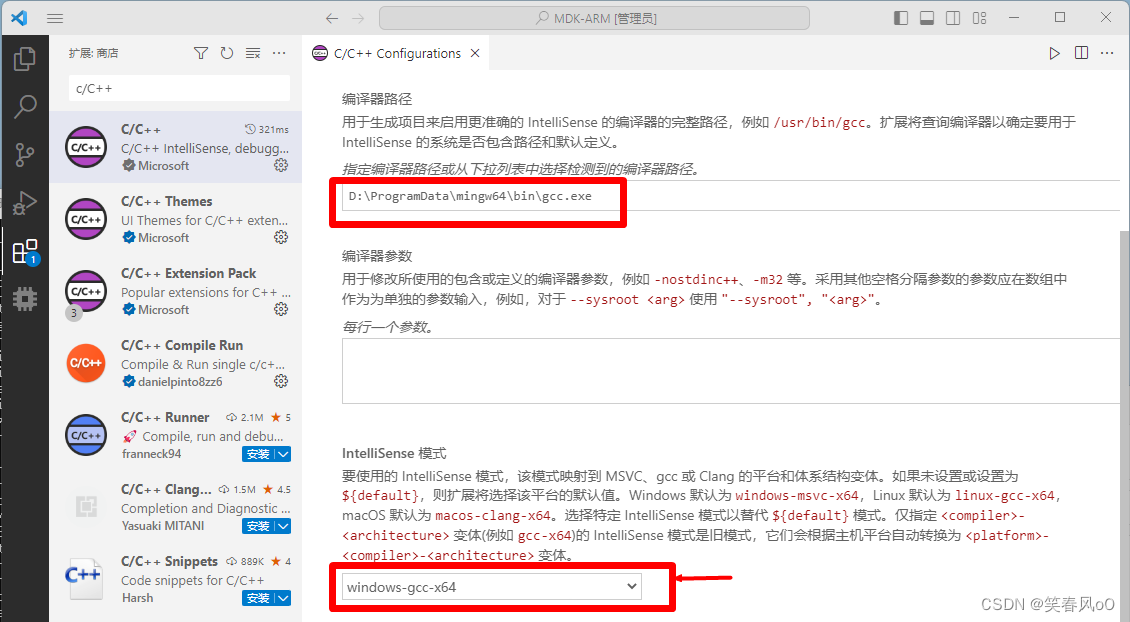Open the Source Control view
Image resolution: width=1130 pixels, height=622 pixels.
click(25, 155)
